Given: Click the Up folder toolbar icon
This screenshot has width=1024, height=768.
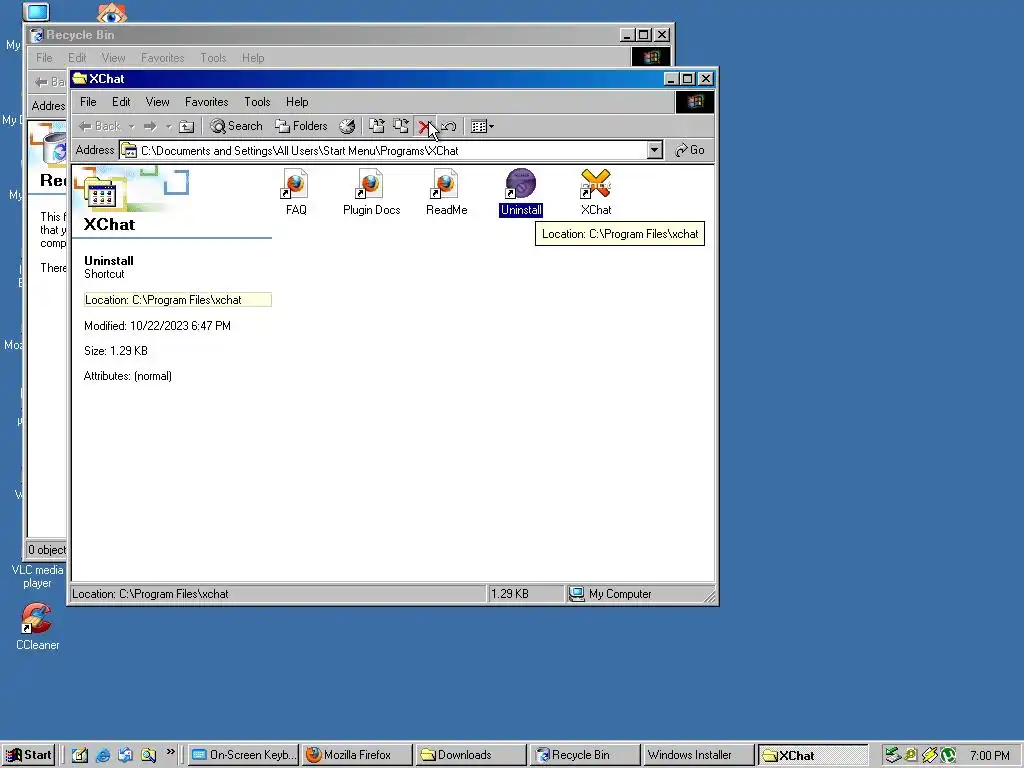Looking at the screenshot, I should 187,127.
